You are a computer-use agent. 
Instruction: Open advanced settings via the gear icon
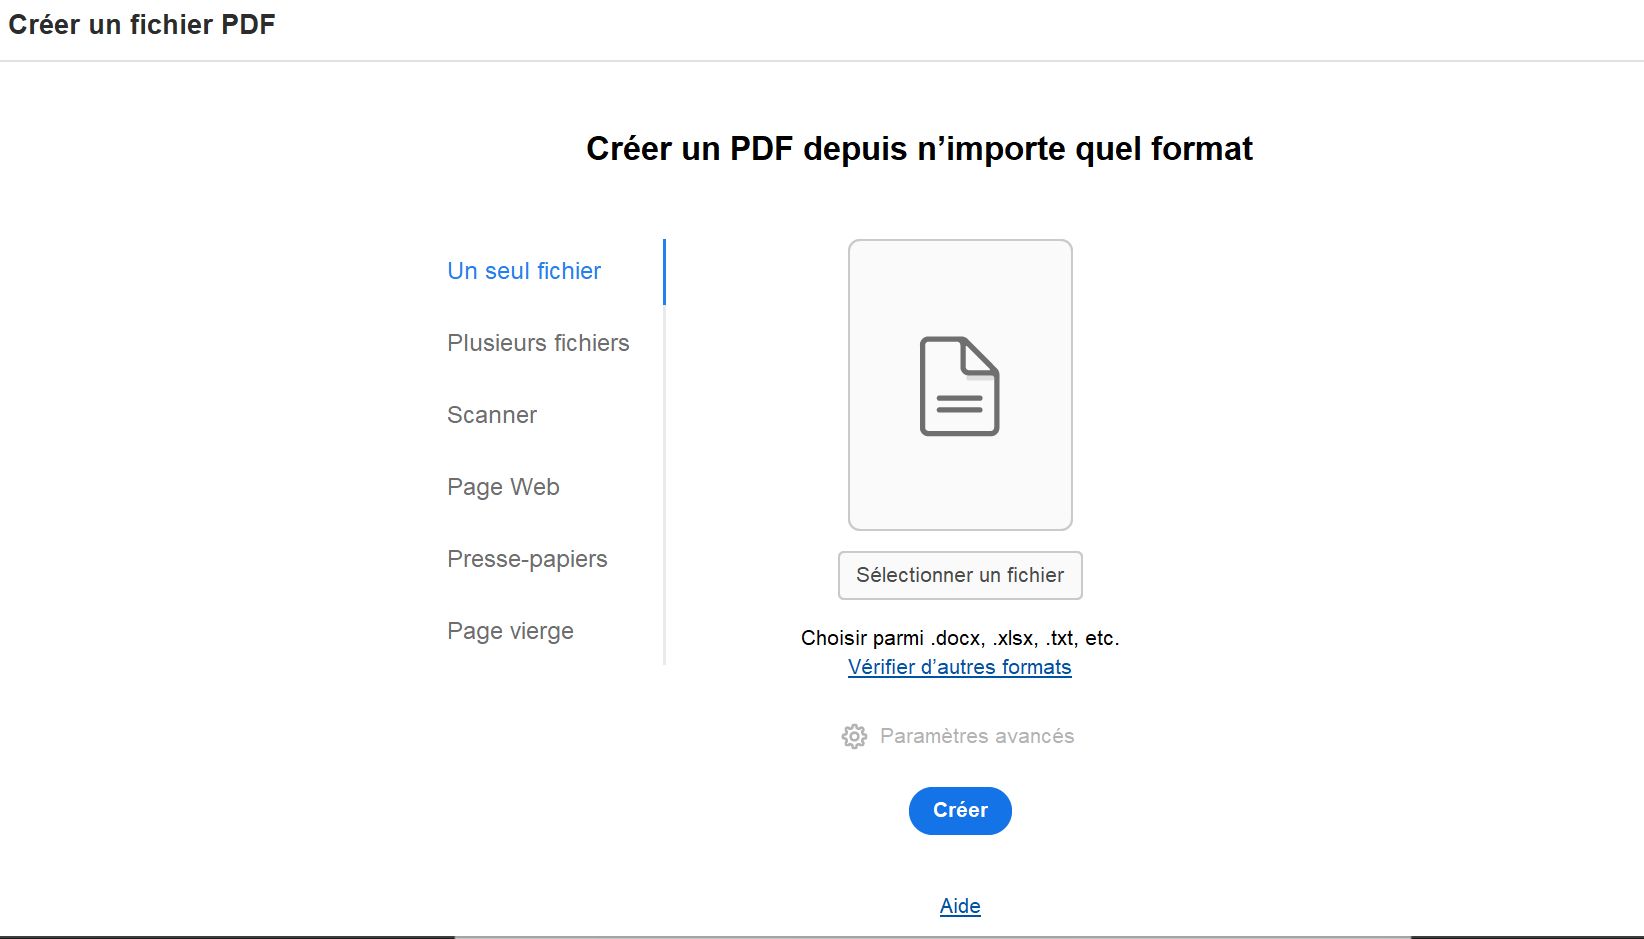[x=854, y=736]
